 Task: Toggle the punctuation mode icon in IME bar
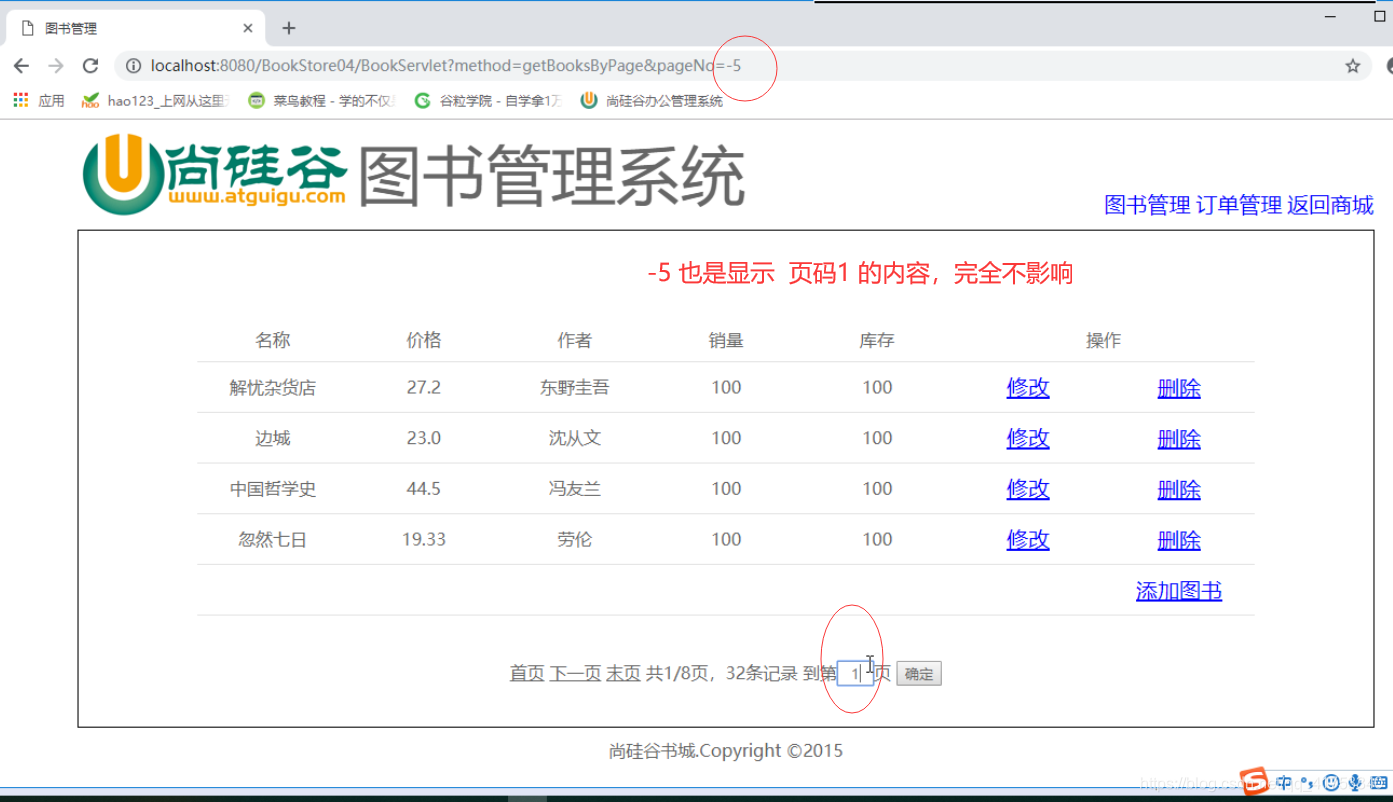coord(1307,783)
